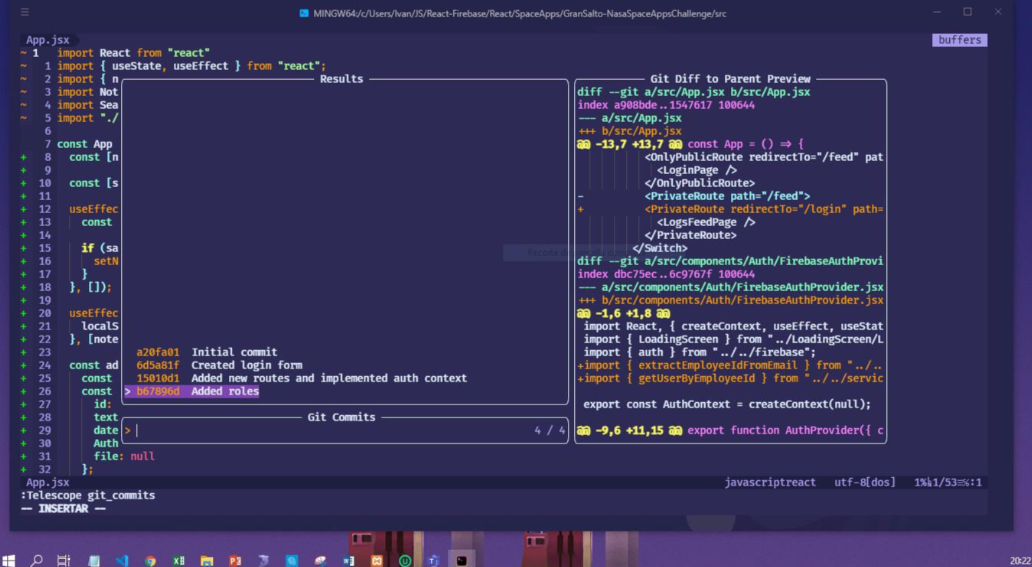Open Windows search from the taskbar
Viewport: 1032px width, 567px height.
[x=37, y=560]
